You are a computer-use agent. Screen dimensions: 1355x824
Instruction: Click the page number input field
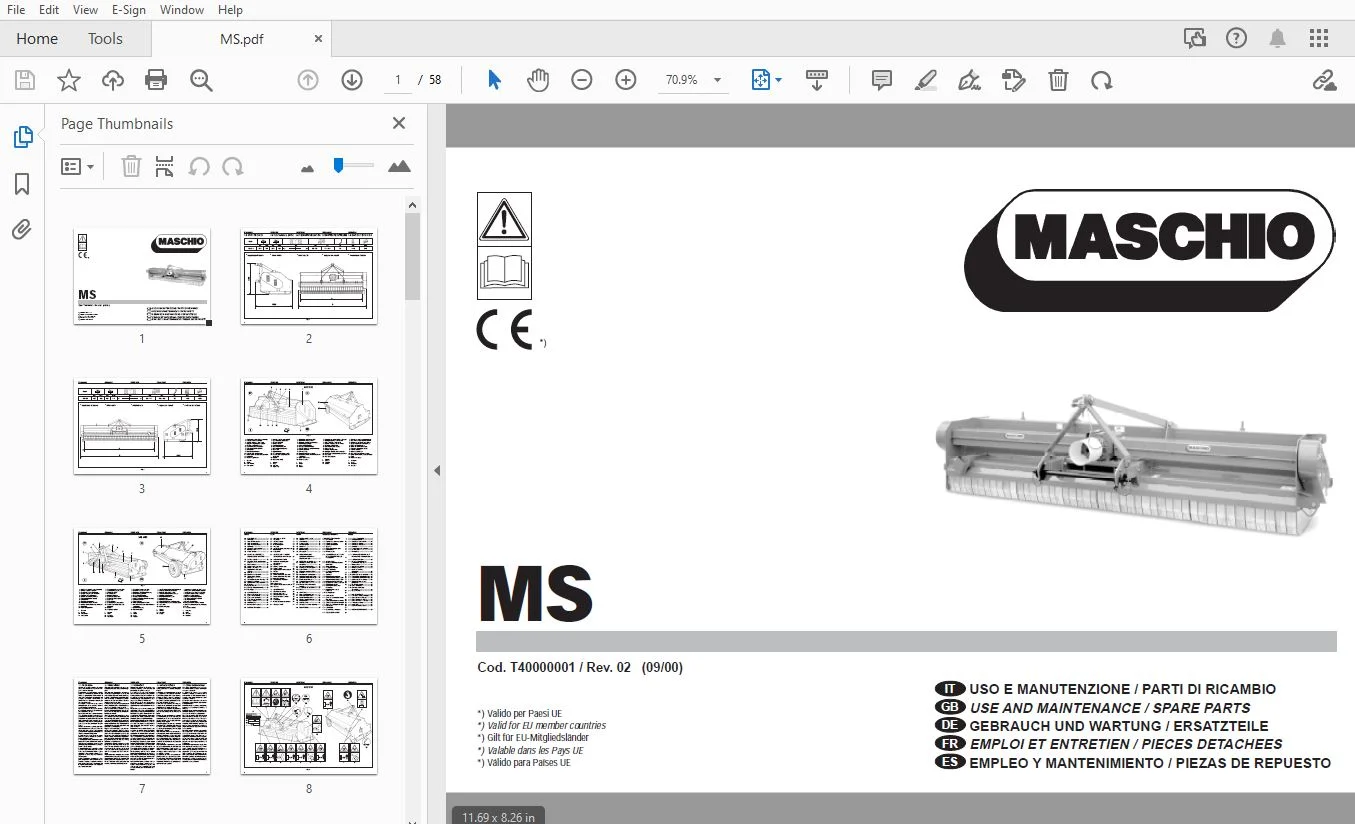tap(398, 80)
